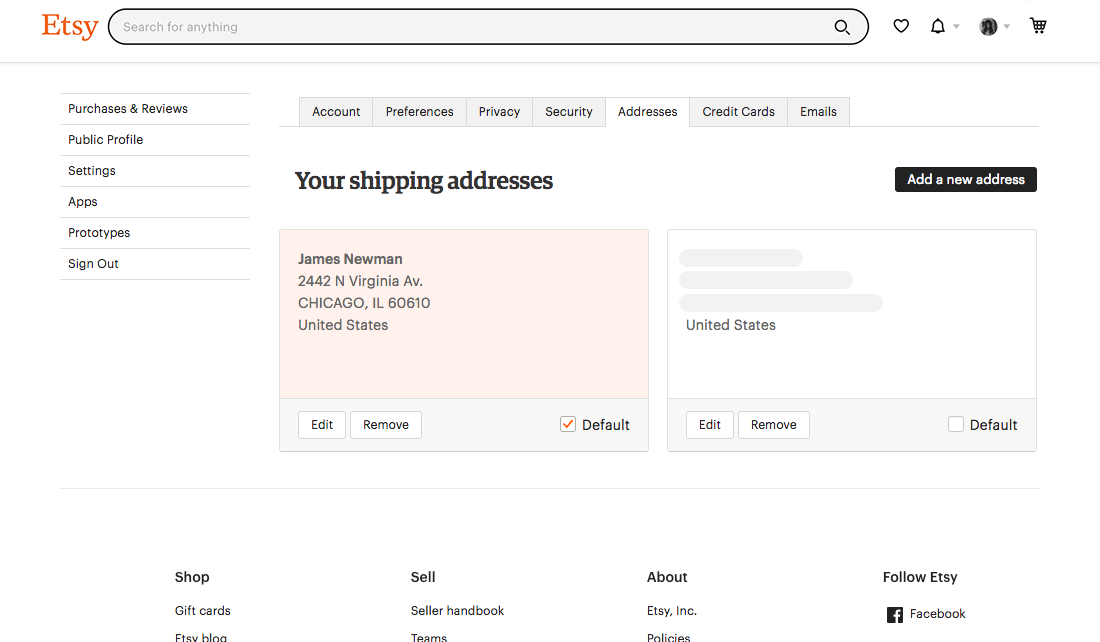Open the Privacy tab

point(499,111)
